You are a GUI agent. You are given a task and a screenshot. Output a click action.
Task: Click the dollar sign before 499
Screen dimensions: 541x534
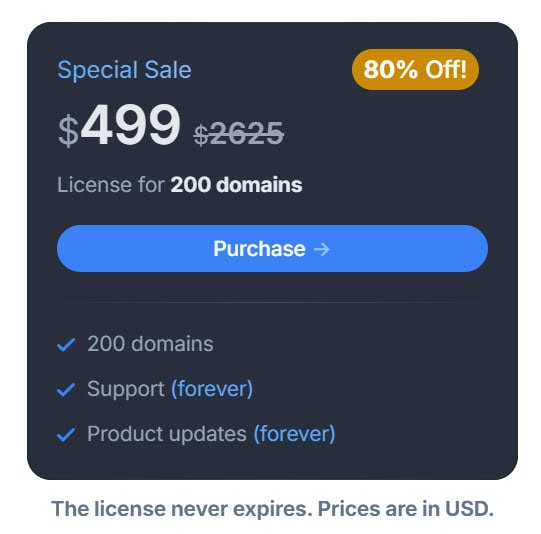[x=68, y=131]
